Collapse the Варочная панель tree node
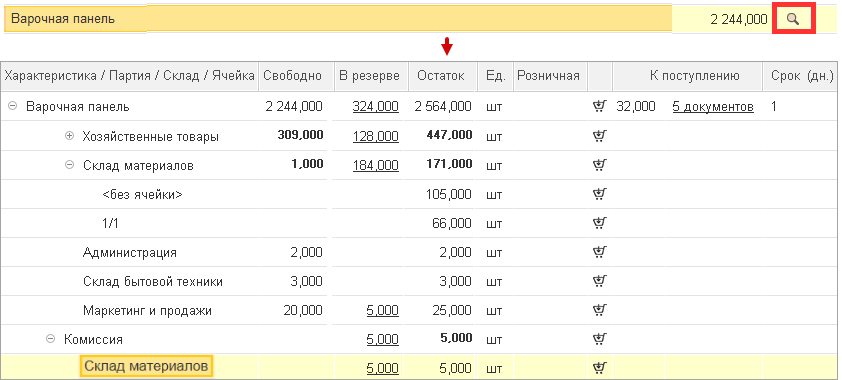Screen dimensions: 842x380 click(x=12, y=107)
